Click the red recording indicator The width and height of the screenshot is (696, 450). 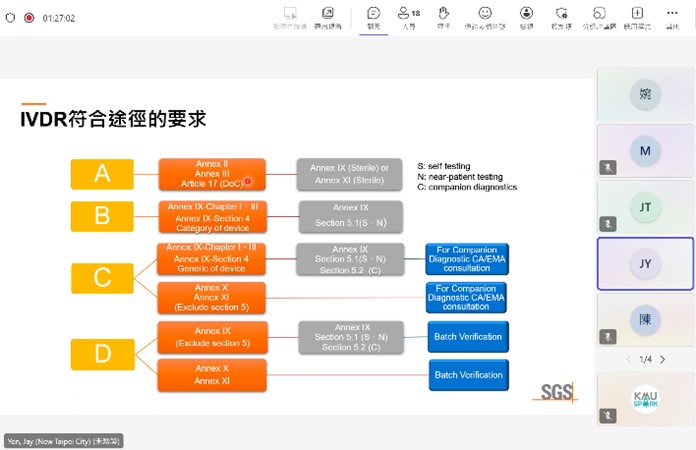29,18
